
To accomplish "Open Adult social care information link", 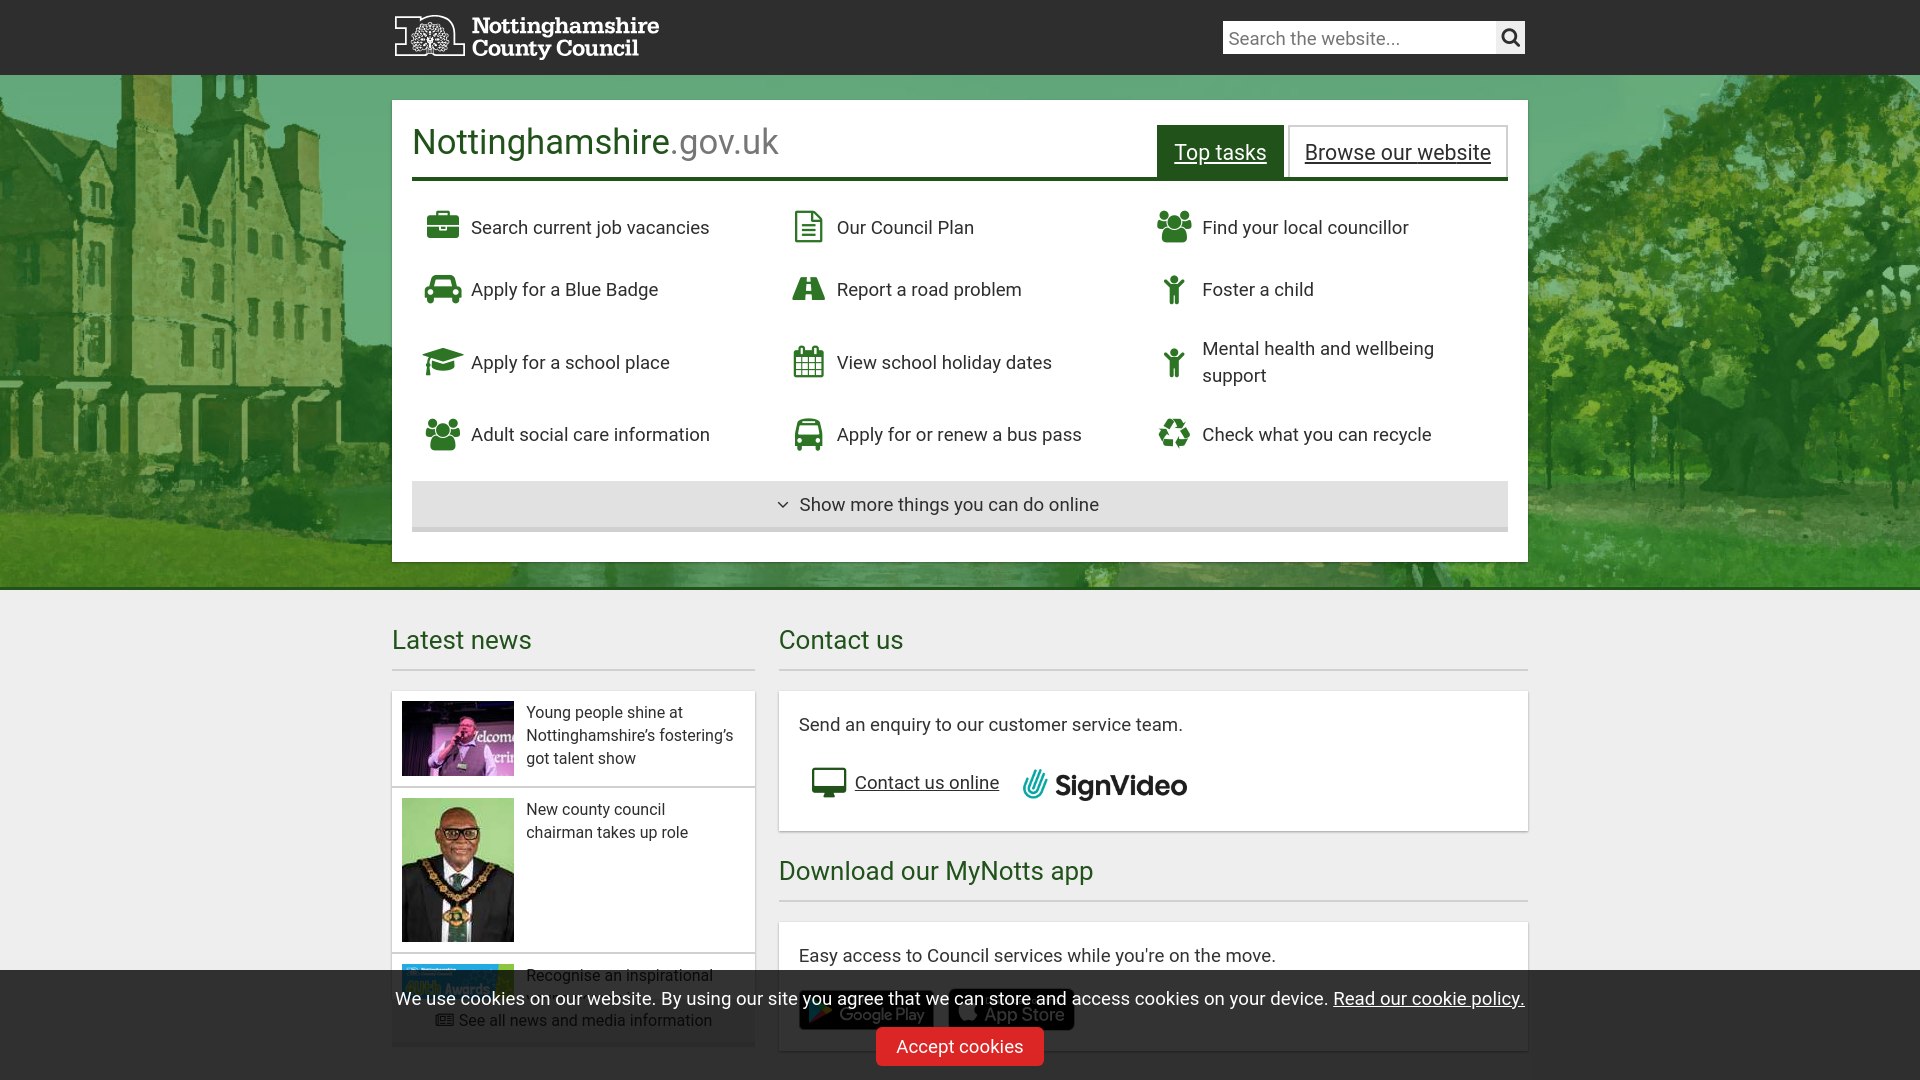I will (x=590, y=435).
